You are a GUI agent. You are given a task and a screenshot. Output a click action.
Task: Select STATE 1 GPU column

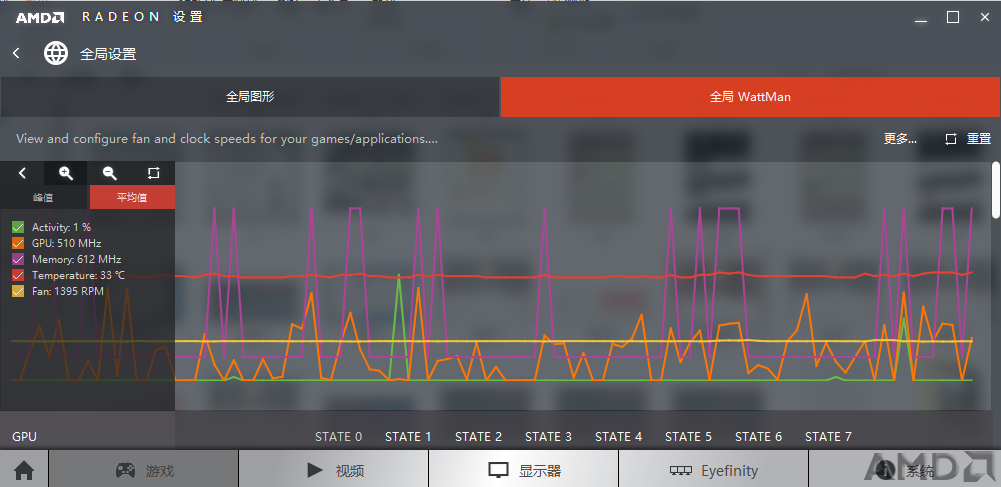click(x=408, y=437)
